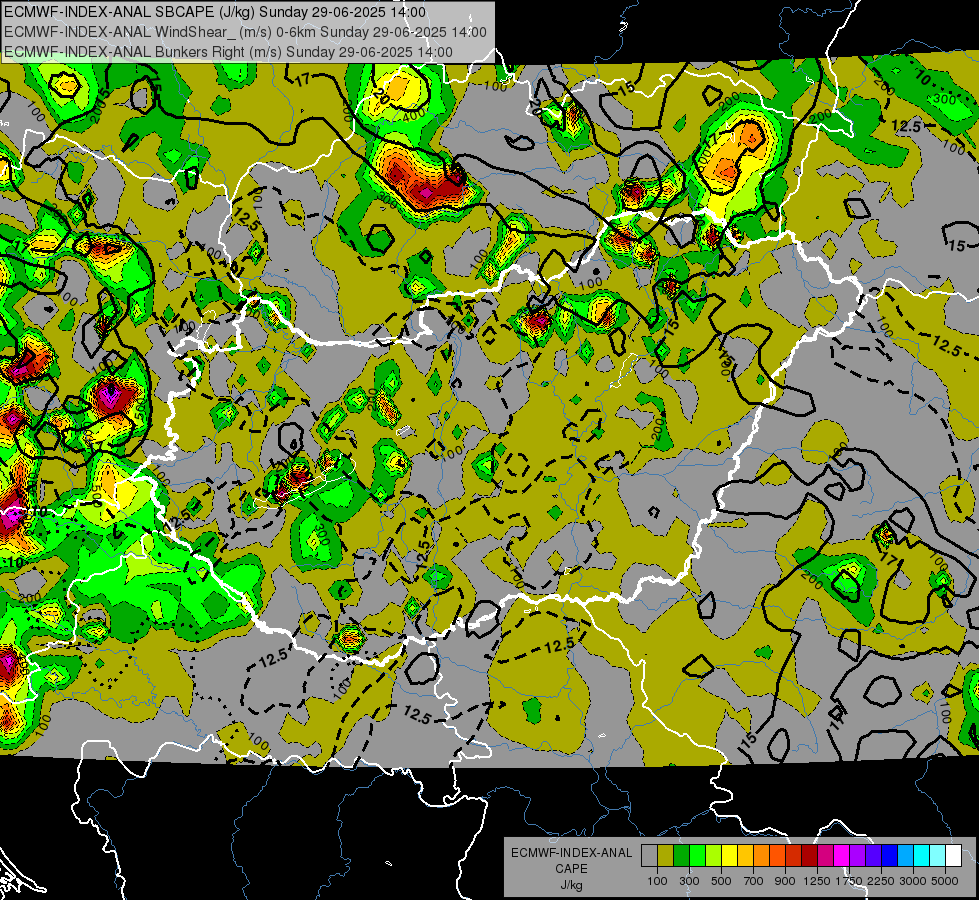The image size is (979, 900).
Task: Pick the orange swatch right of 700
Action: (762, 856)
